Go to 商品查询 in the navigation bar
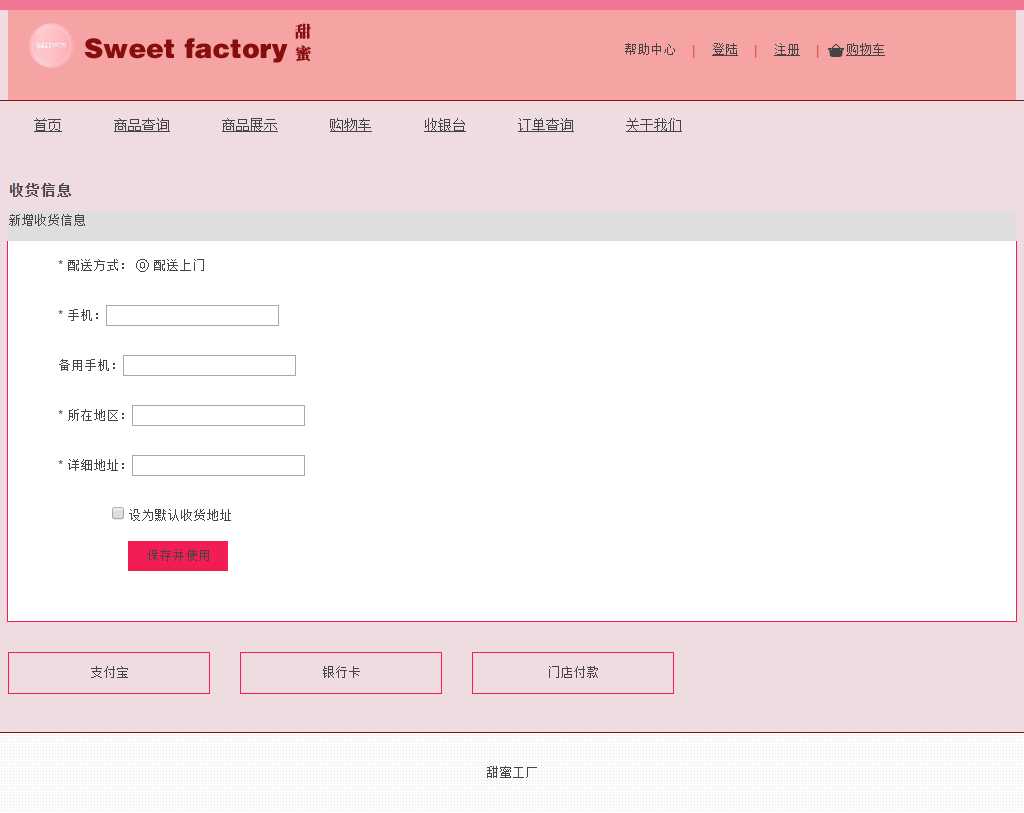Viewport: 1024px width, 813px height. (x=141, y=125)
